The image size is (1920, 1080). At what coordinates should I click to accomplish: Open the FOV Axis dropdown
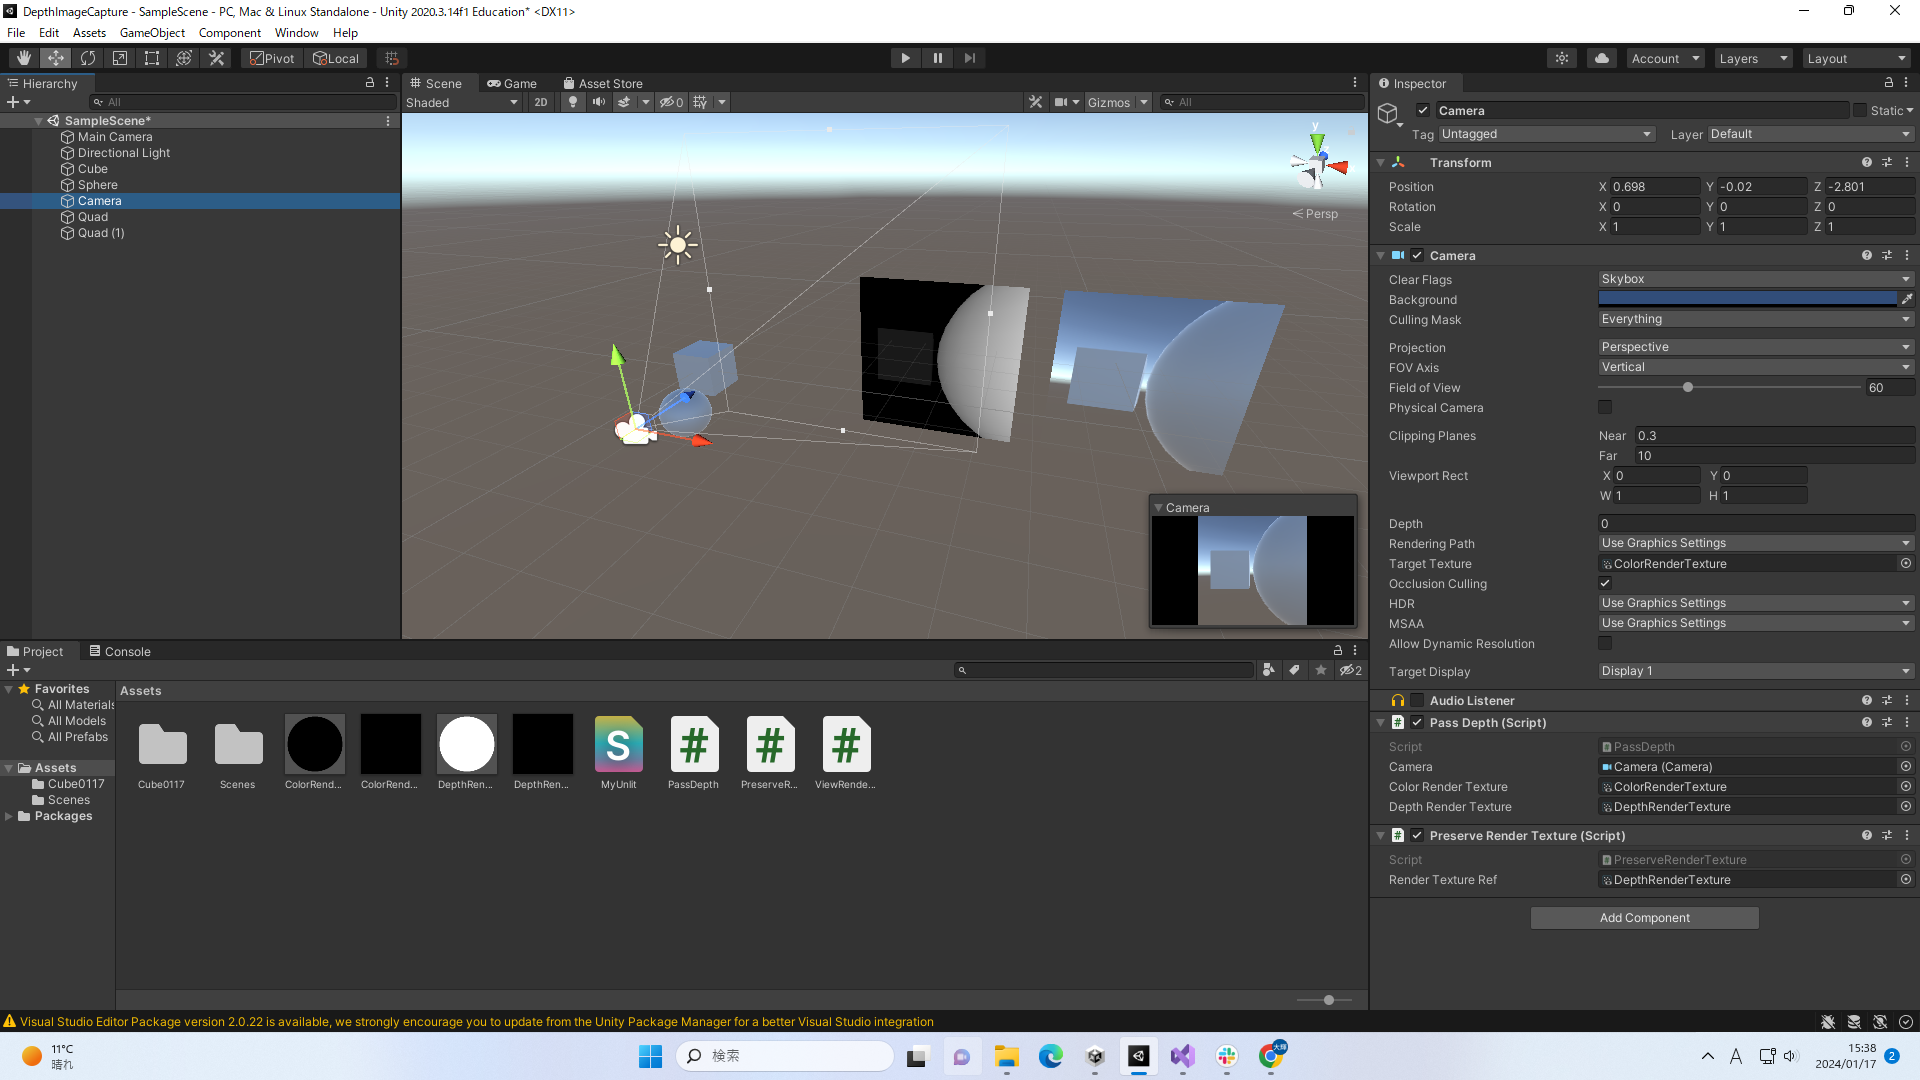click(x=1755, y=367)
